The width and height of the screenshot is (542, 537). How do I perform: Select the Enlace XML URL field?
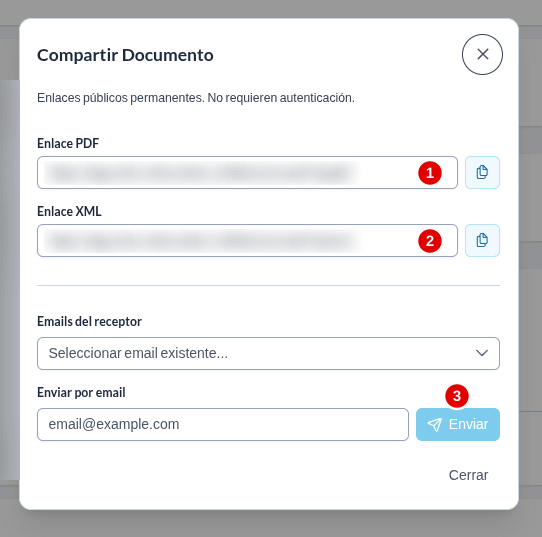pos(247,241)
